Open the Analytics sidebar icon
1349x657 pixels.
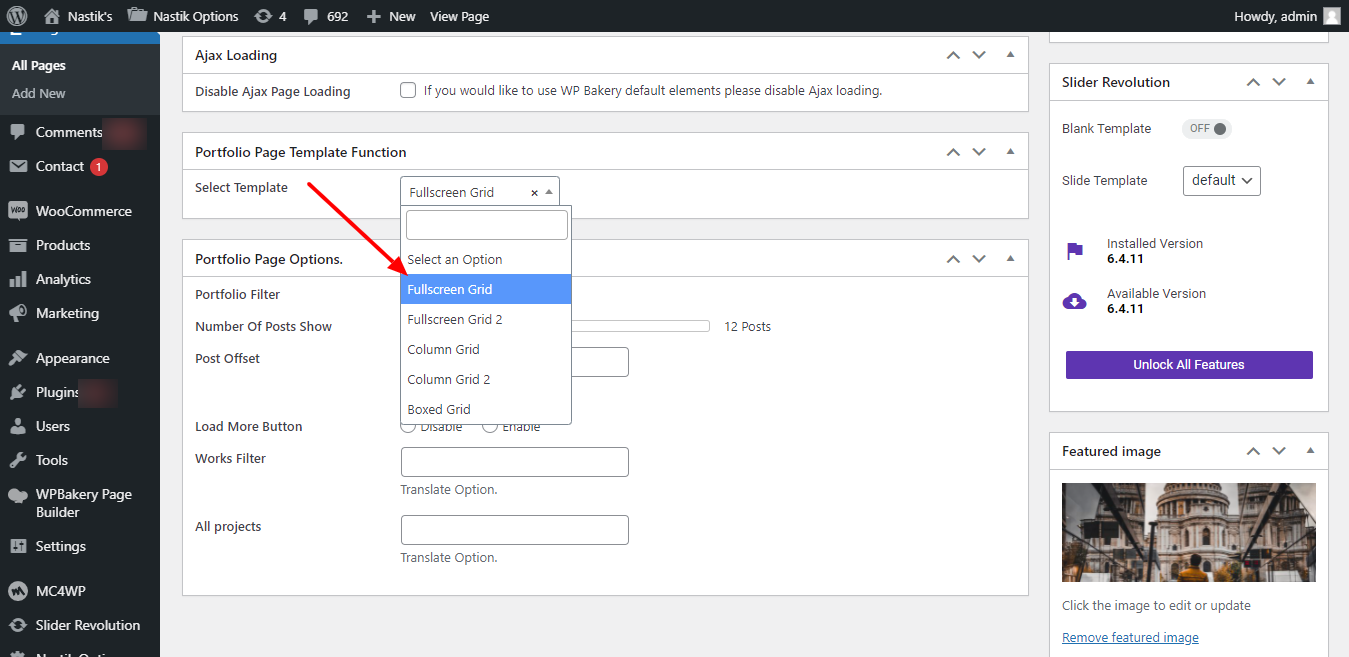(17, 279)
